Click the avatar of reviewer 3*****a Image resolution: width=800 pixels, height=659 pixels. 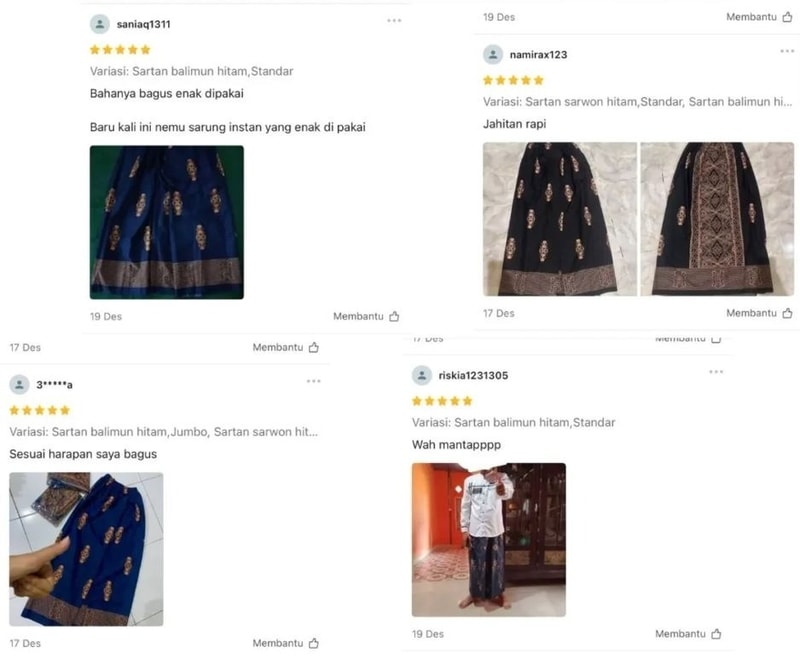coord(19,385)
